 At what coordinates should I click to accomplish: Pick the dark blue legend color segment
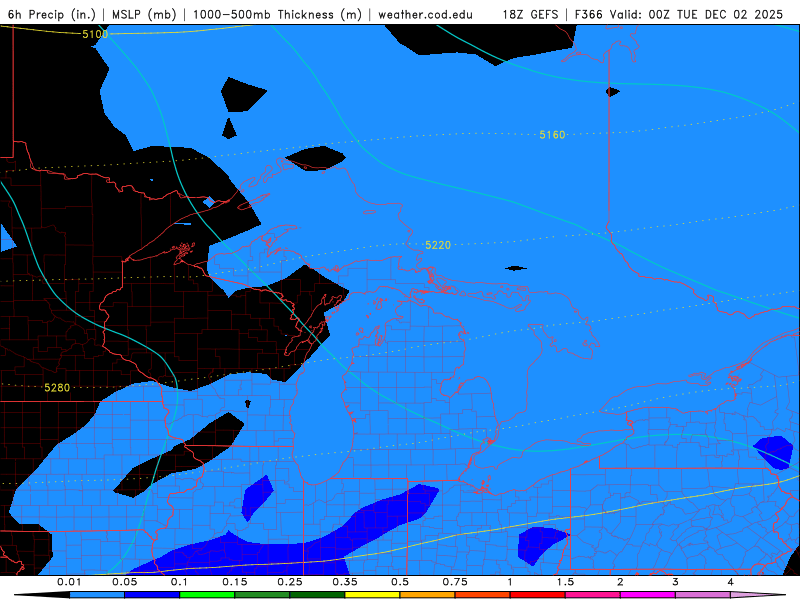pyautogui.click(x=152, y=595)
